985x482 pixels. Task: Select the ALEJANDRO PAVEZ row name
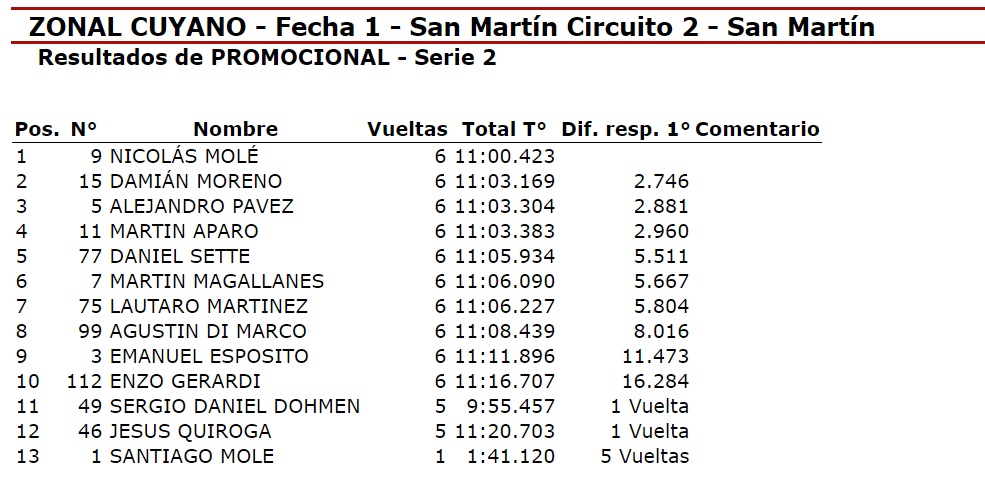[201, 206]
